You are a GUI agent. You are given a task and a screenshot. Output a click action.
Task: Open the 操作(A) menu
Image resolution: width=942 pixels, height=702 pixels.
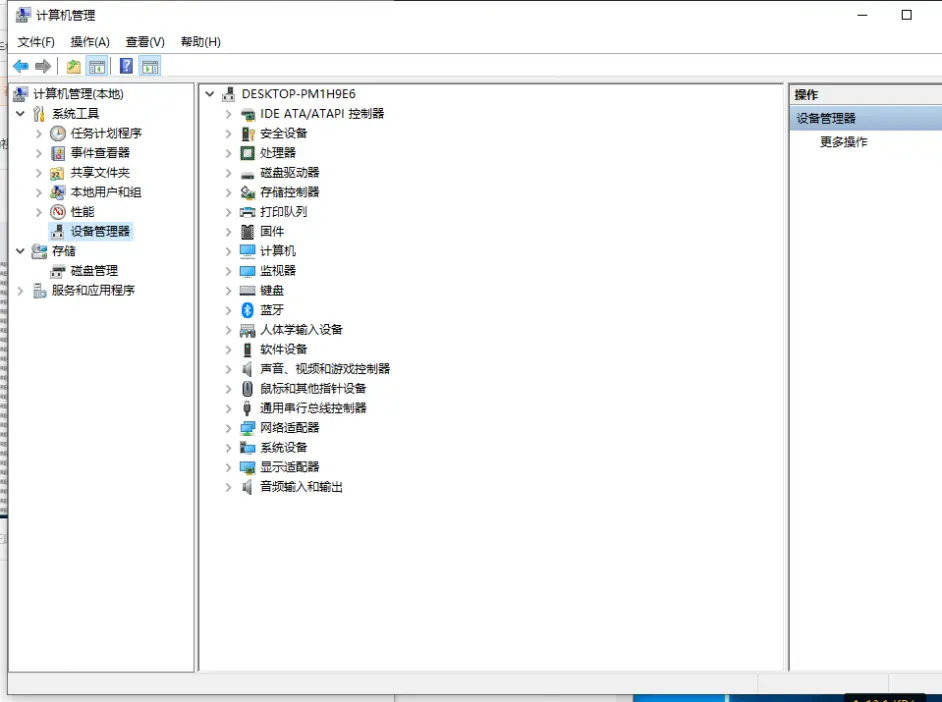(90, 42)
